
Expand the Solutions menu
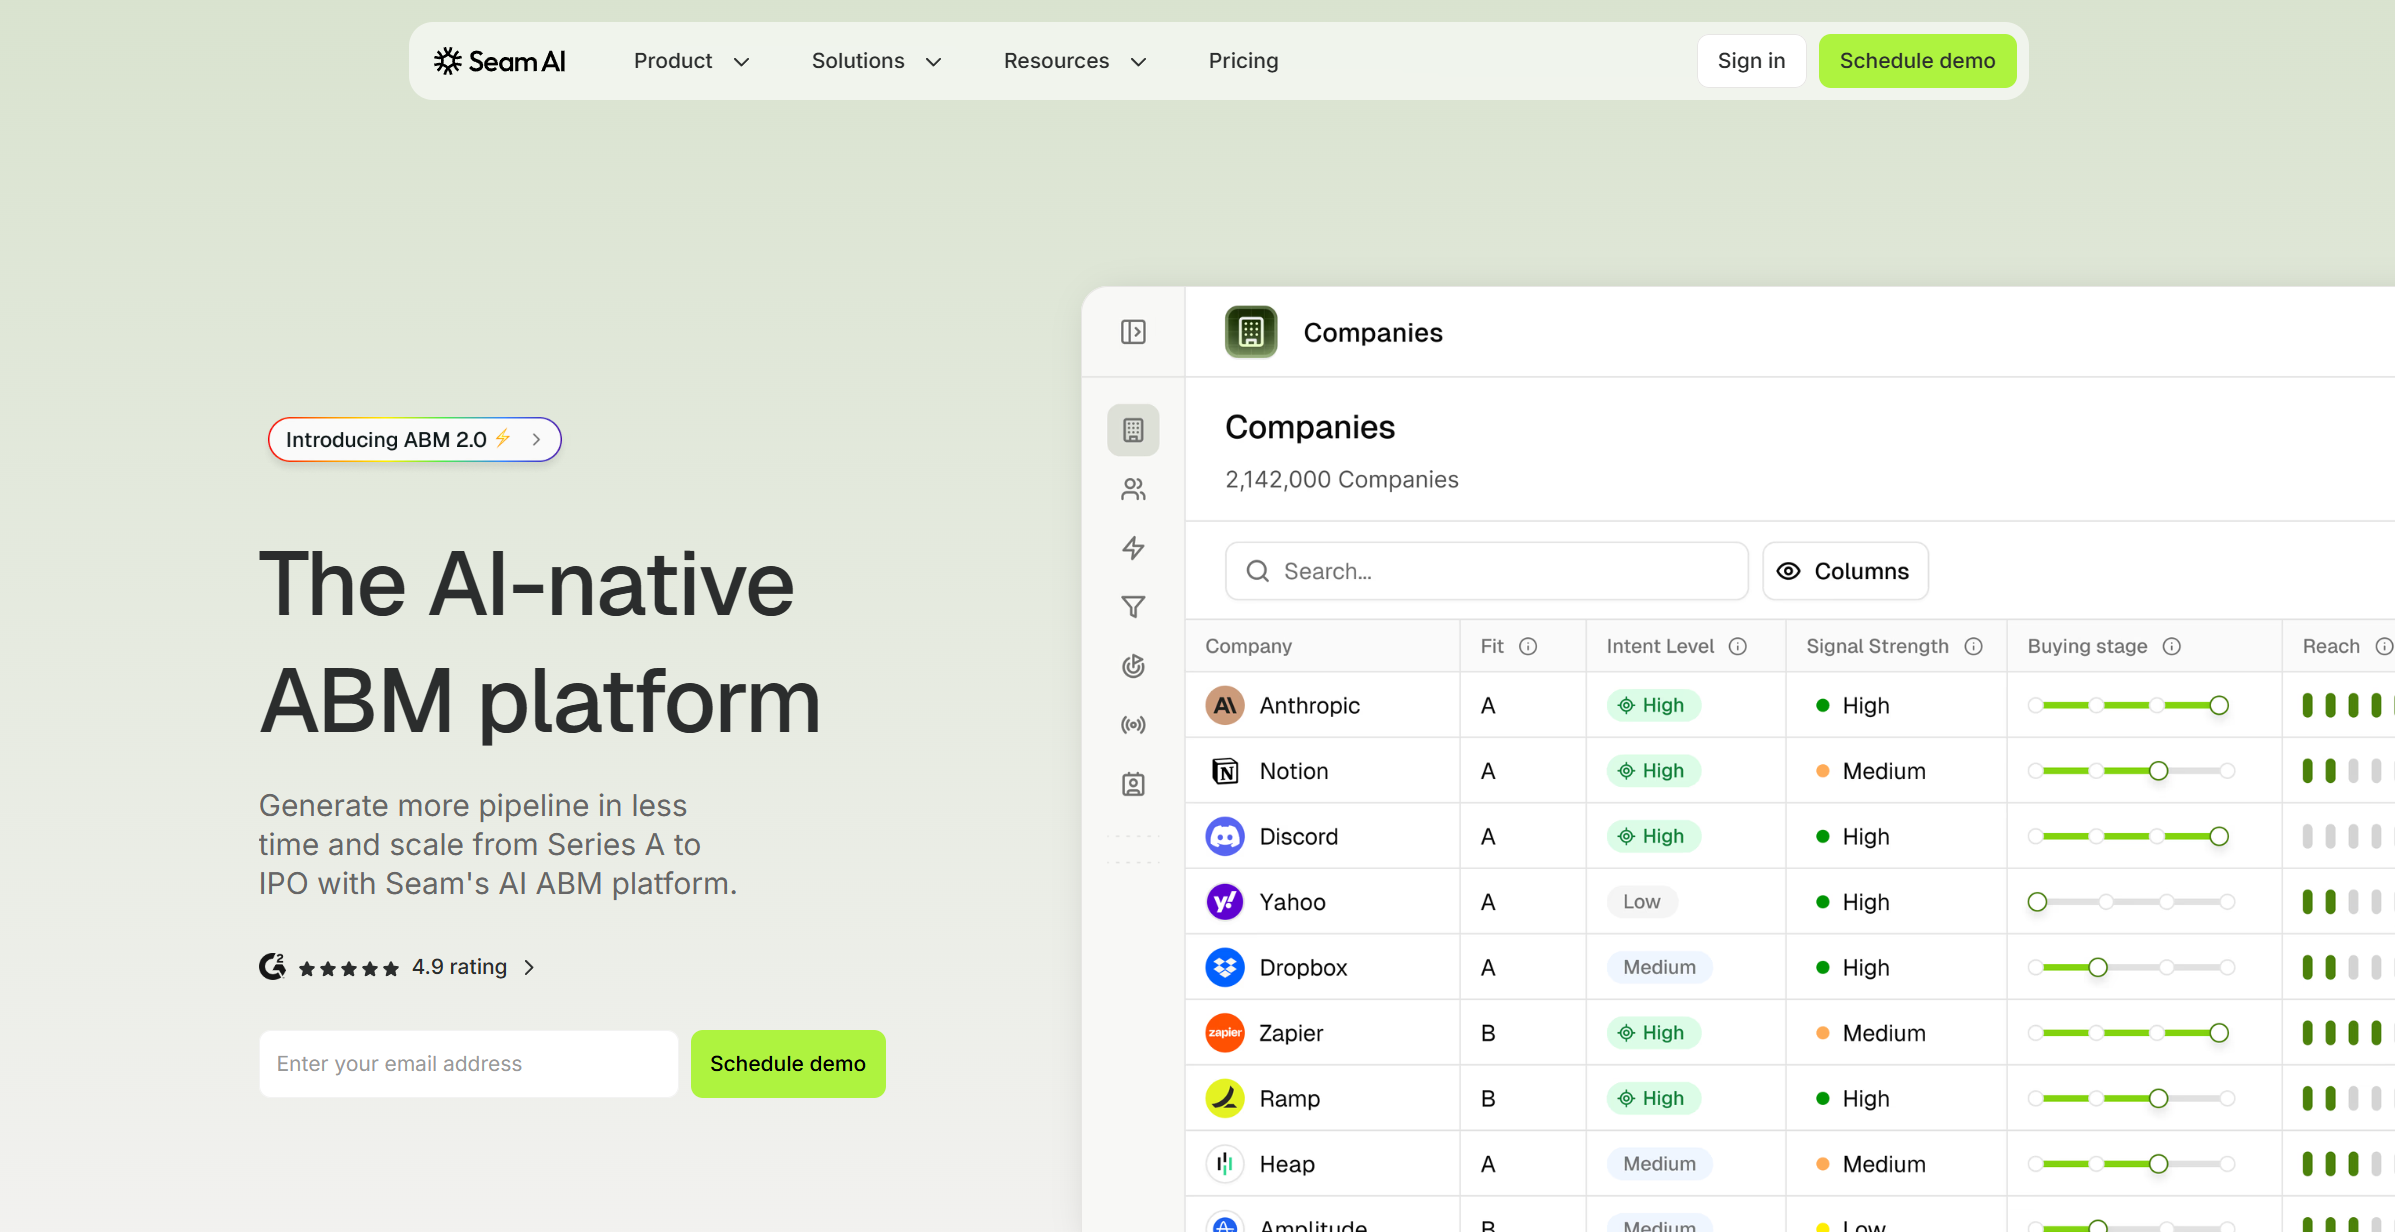click(x=876, y=61)
